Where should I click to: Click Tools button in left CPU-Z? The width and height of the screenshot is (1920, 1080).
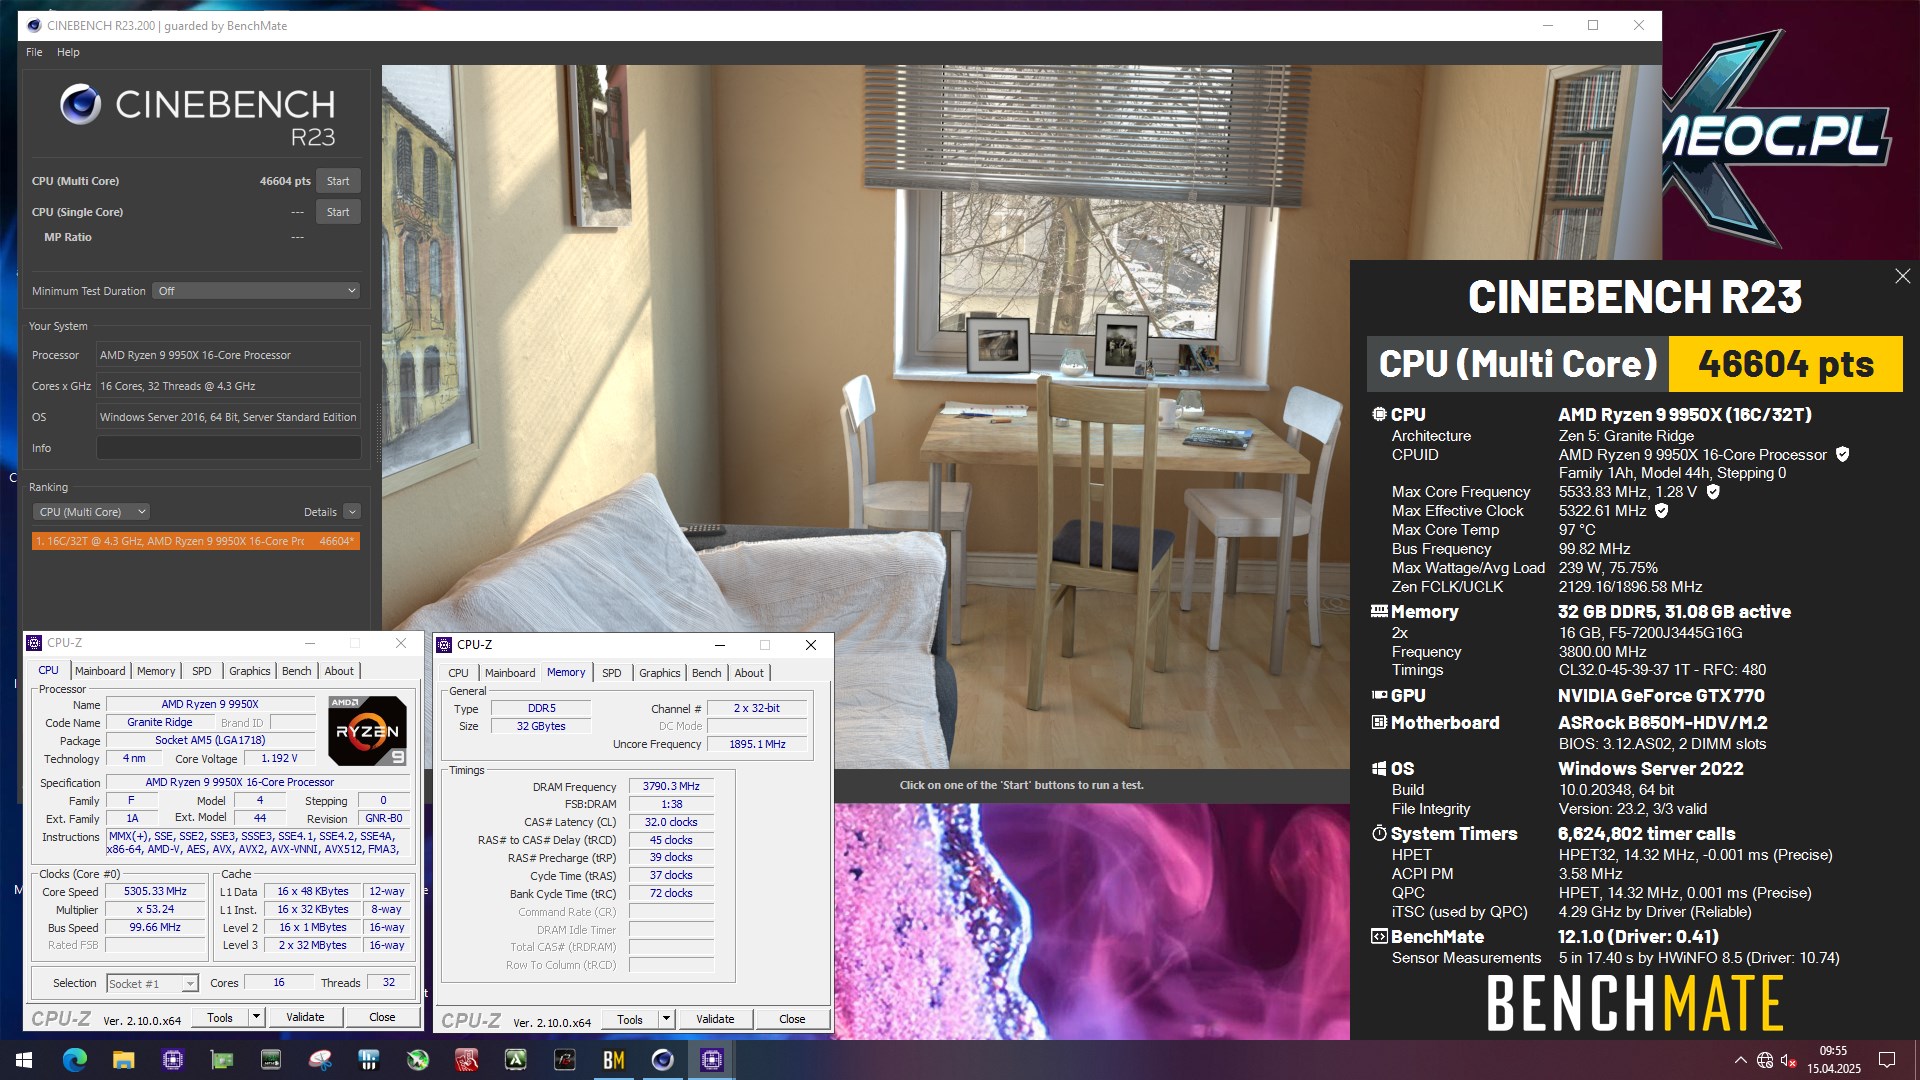220,1017
